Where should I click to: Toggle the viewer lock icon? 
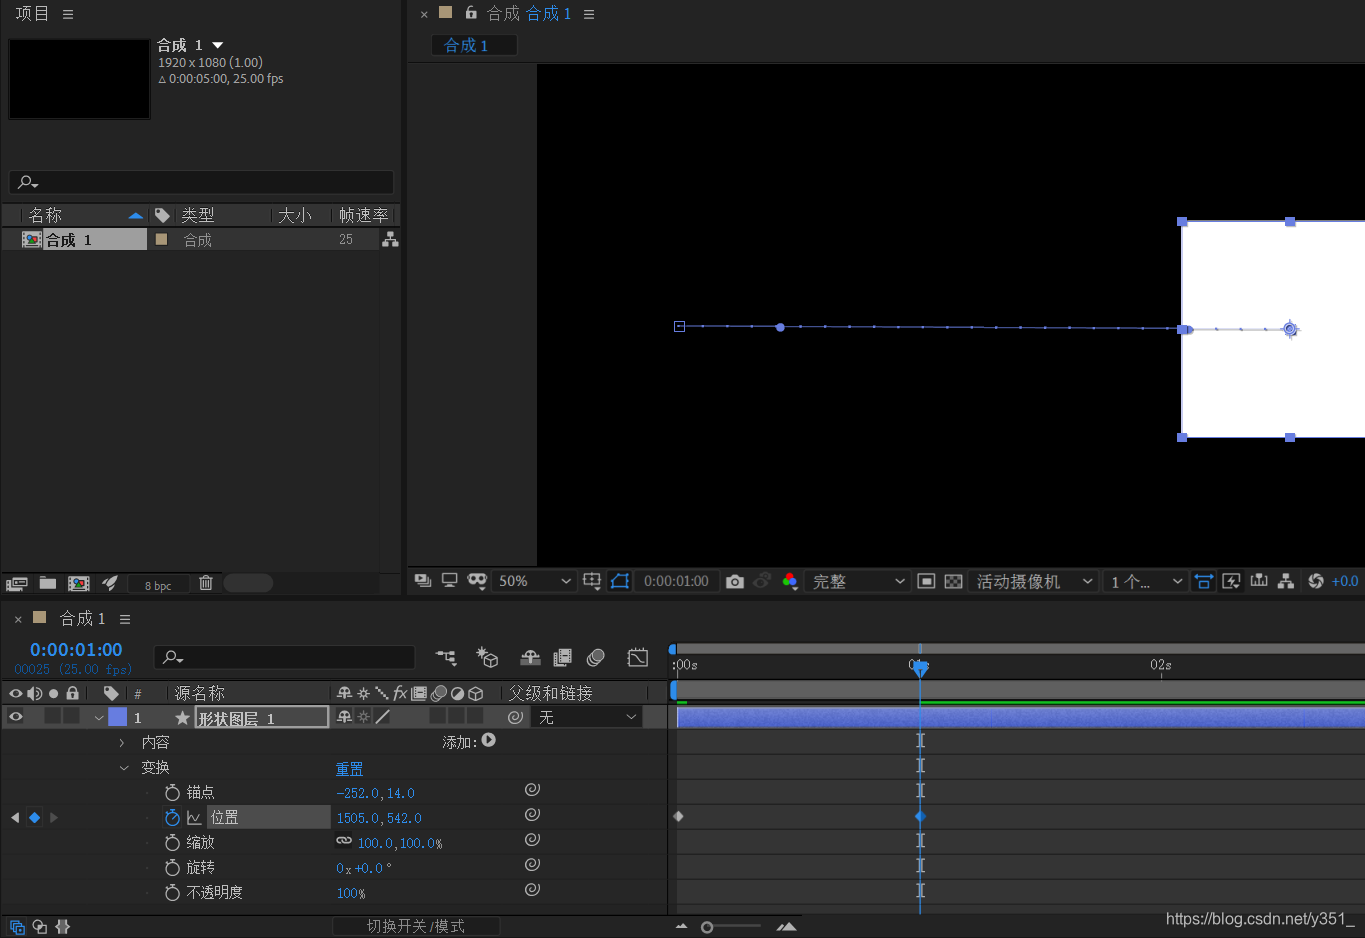pos(471,13)
